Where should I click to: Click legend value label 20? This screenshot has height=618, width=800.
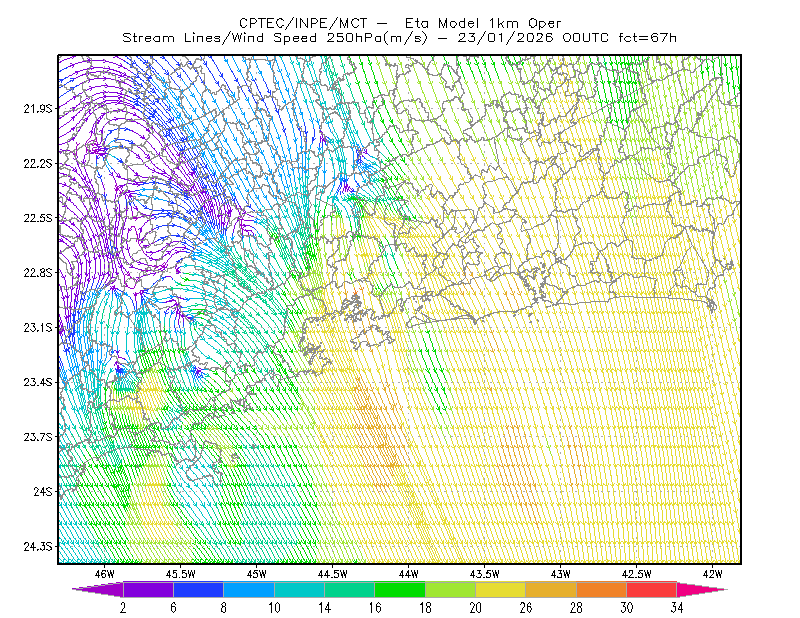point(476,608)
